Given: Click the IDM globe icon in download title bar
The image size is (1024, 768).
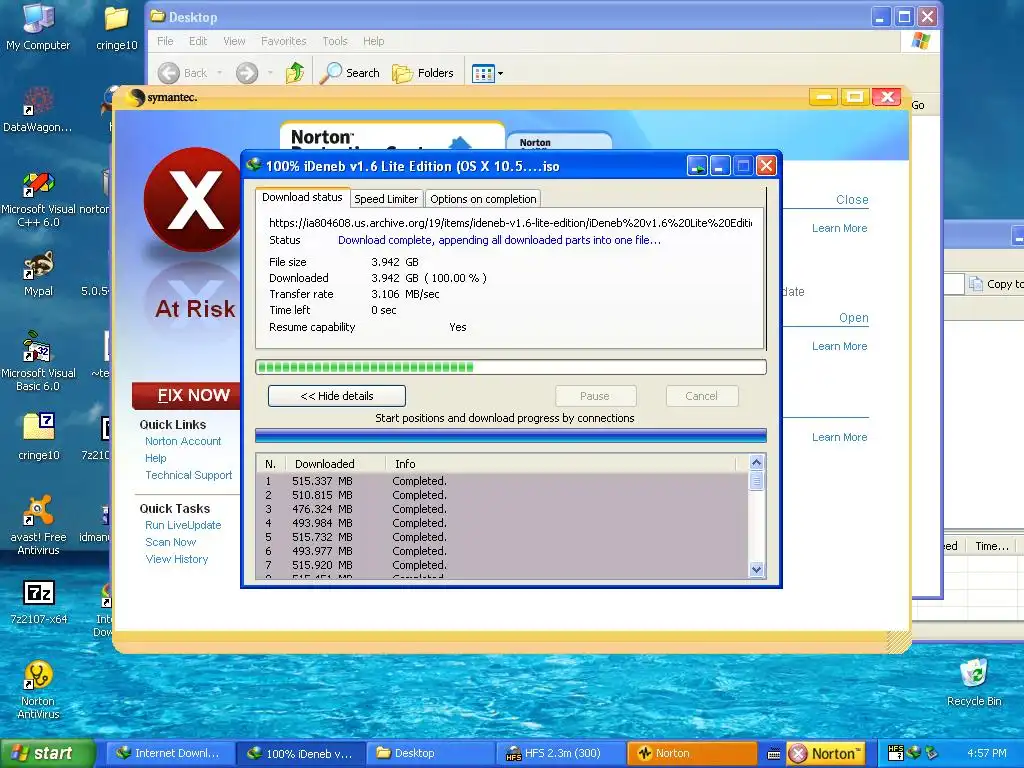Looking at the screenshot, I should click(x=254, y=165).
